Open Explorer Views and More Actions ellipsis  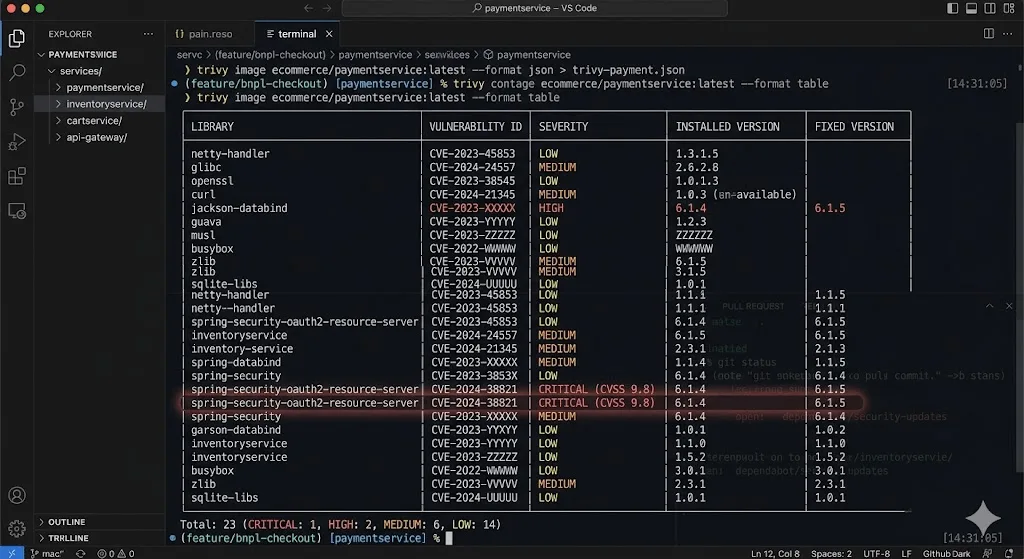point(148,34)
